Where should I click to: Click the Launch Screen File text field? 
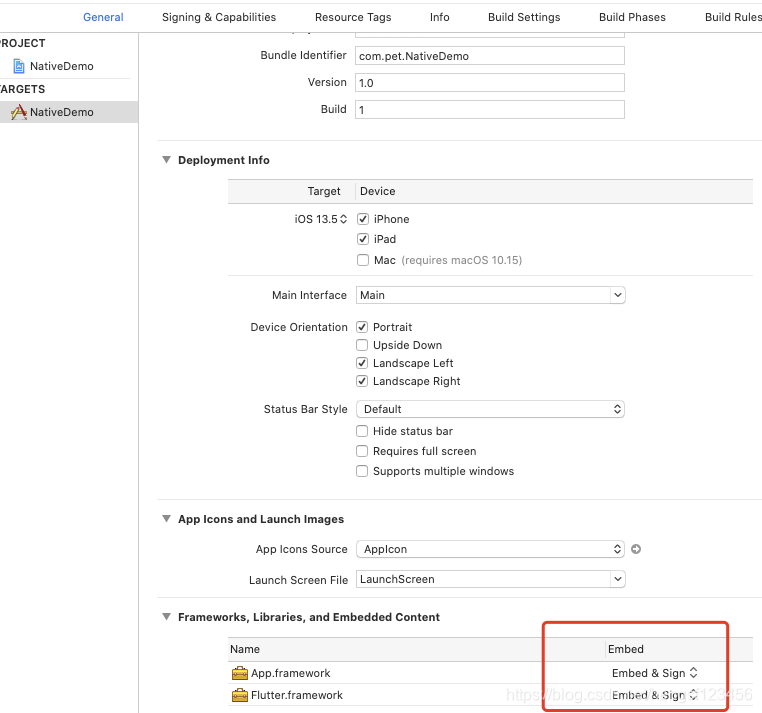484,579
